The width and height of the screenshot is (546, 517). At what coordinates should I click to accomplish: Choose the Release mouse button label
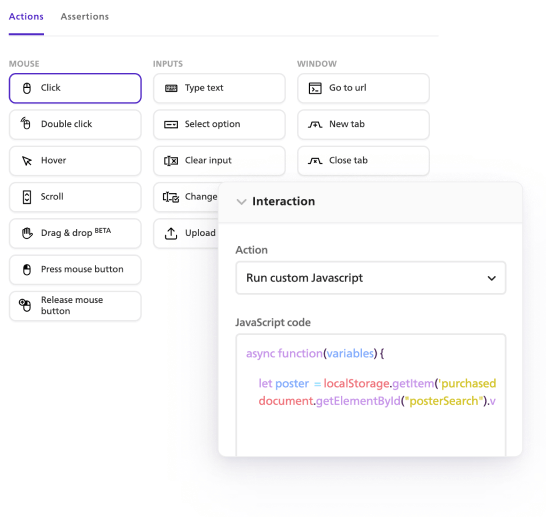click(72, 305)
